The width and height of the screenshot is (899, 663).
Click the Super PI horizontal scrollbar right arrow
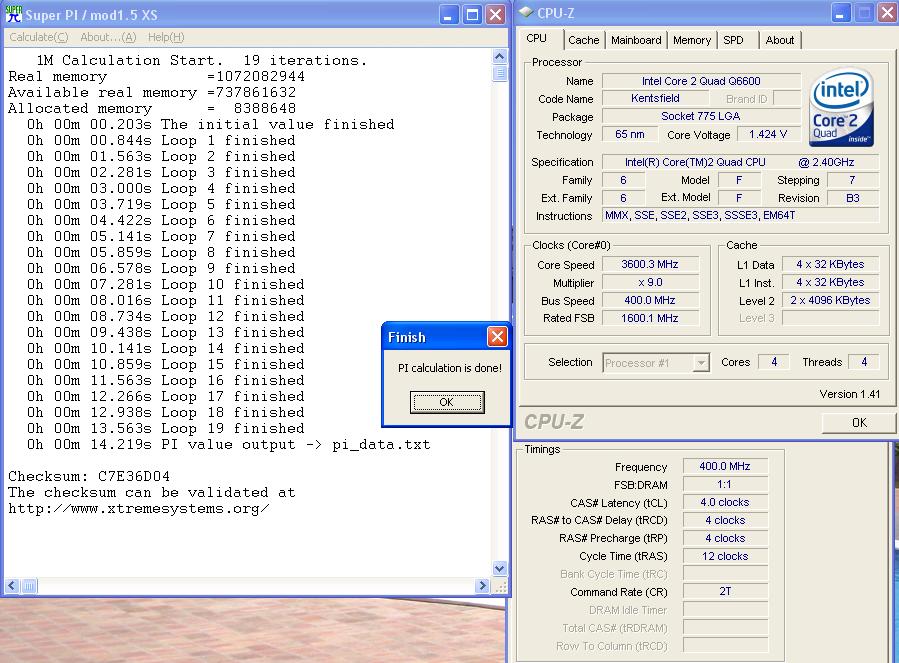482,586
